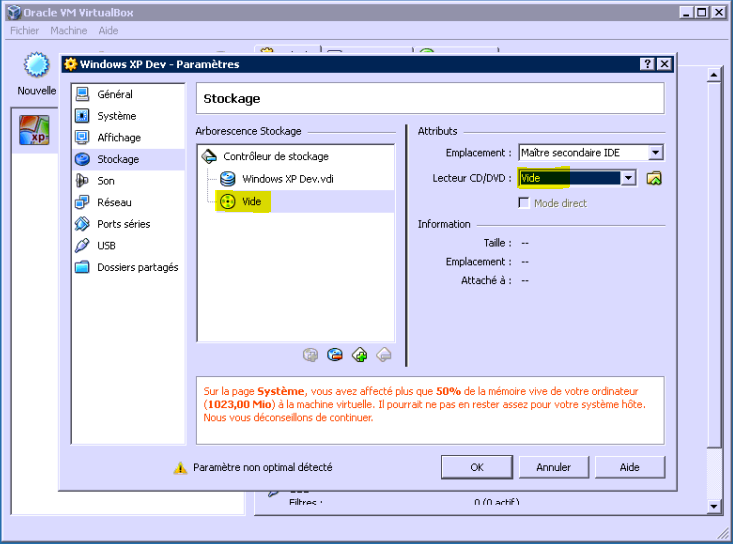The image size is (733, 544).
Task: Open the Machine menu
Action: coord(69,31)
